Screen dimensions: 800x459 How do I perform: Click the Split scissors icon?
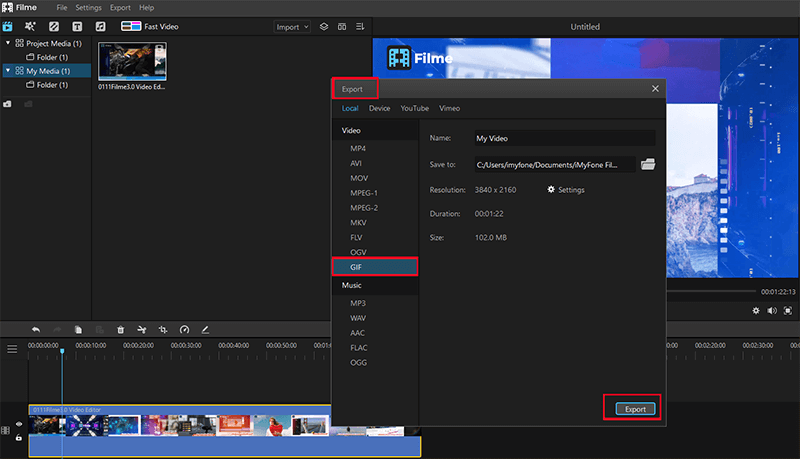point(142,330)
